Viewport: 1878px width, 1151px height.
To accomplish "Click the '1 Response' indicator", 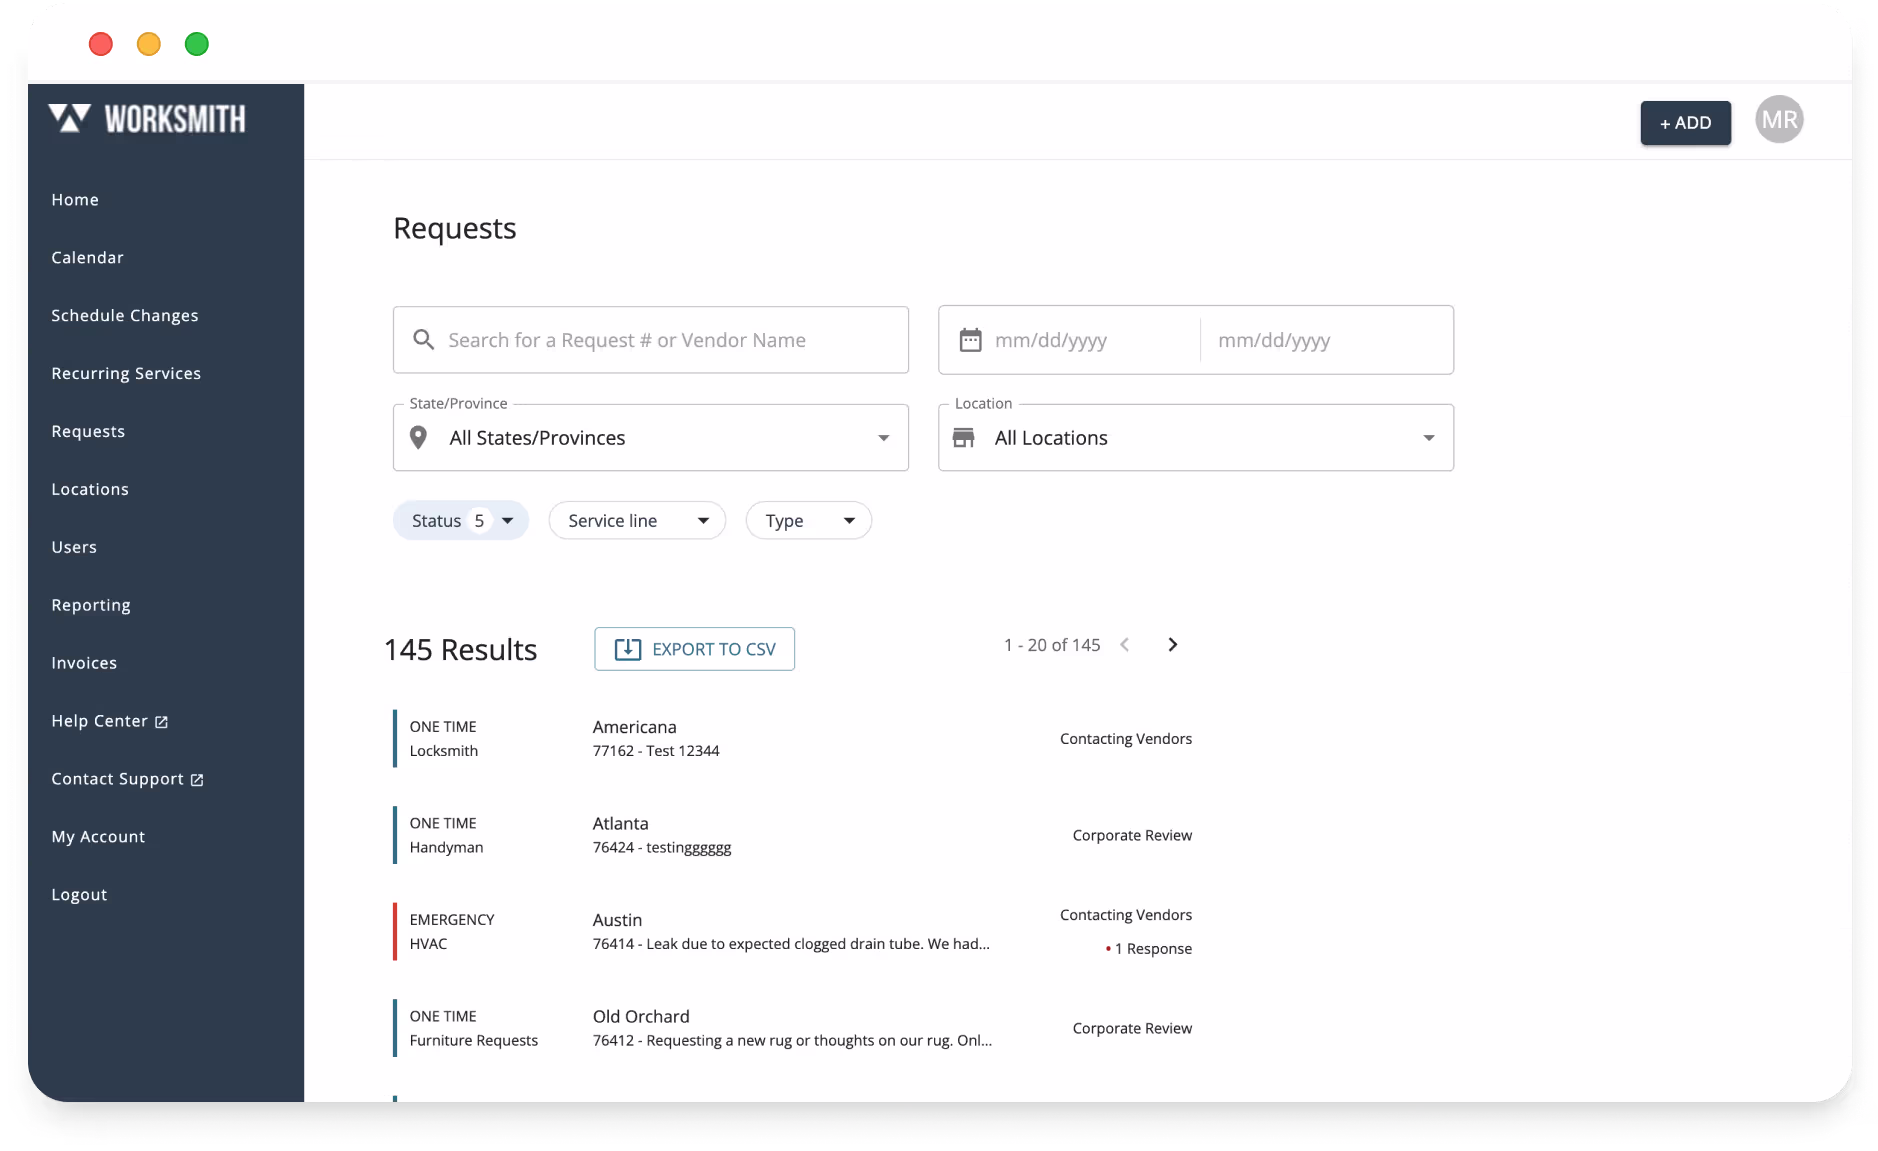I will click(x=1148, y=949).
